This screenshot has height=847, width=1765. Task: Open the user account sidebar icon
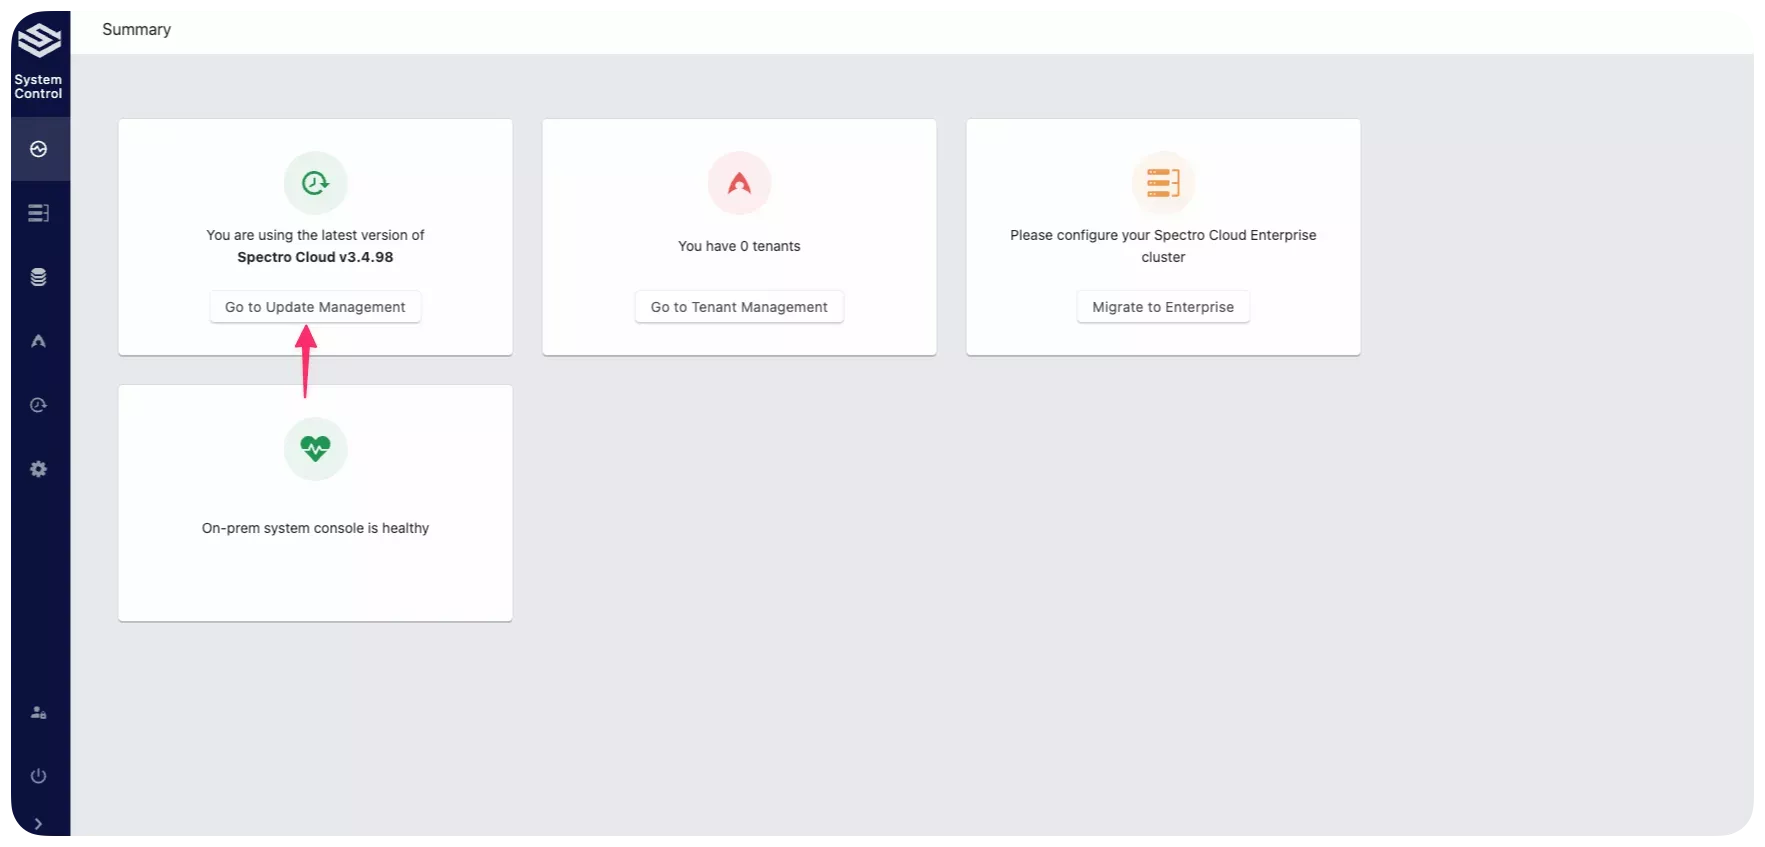[39, 713]
